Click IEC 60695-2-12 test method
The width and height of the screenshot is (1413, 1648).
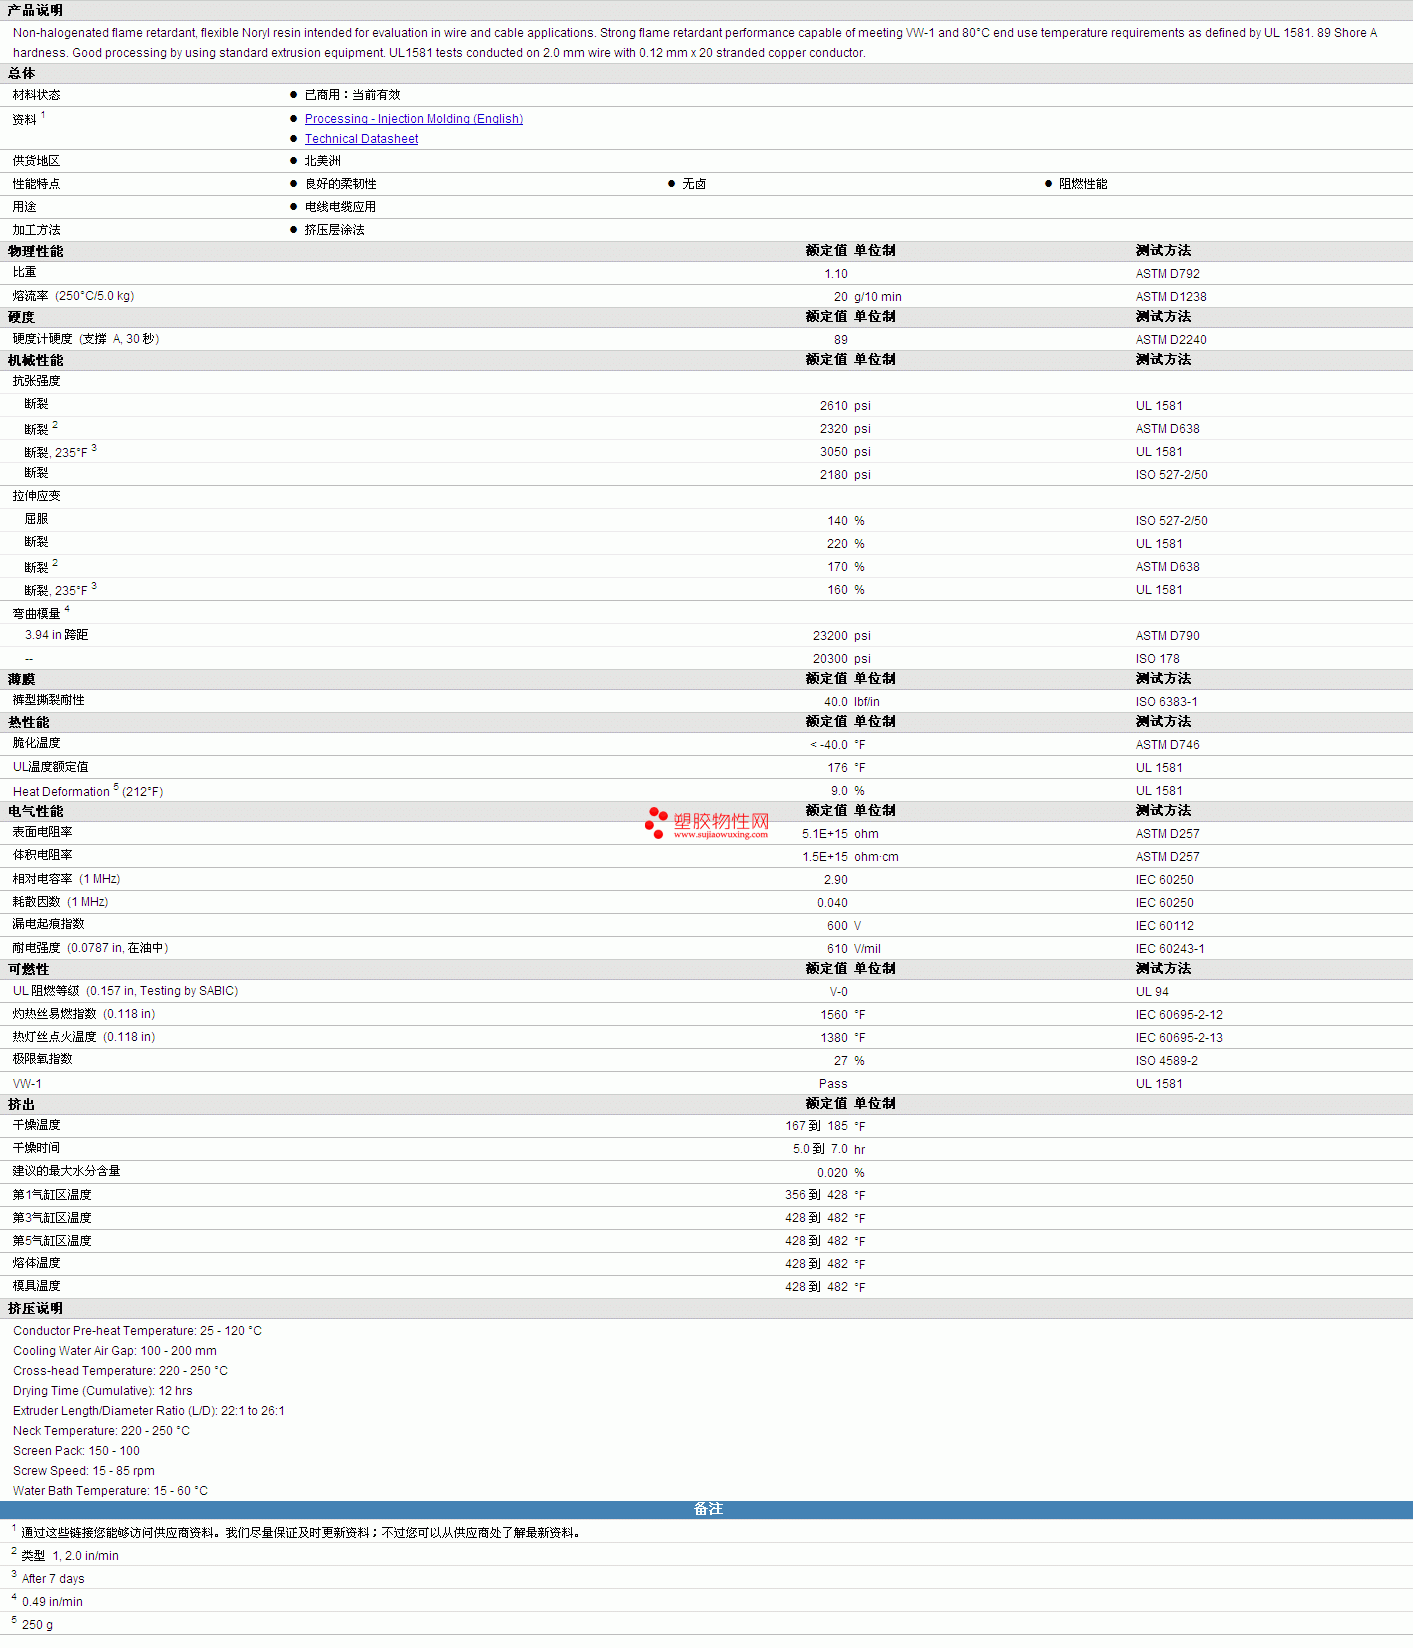1179,1015
